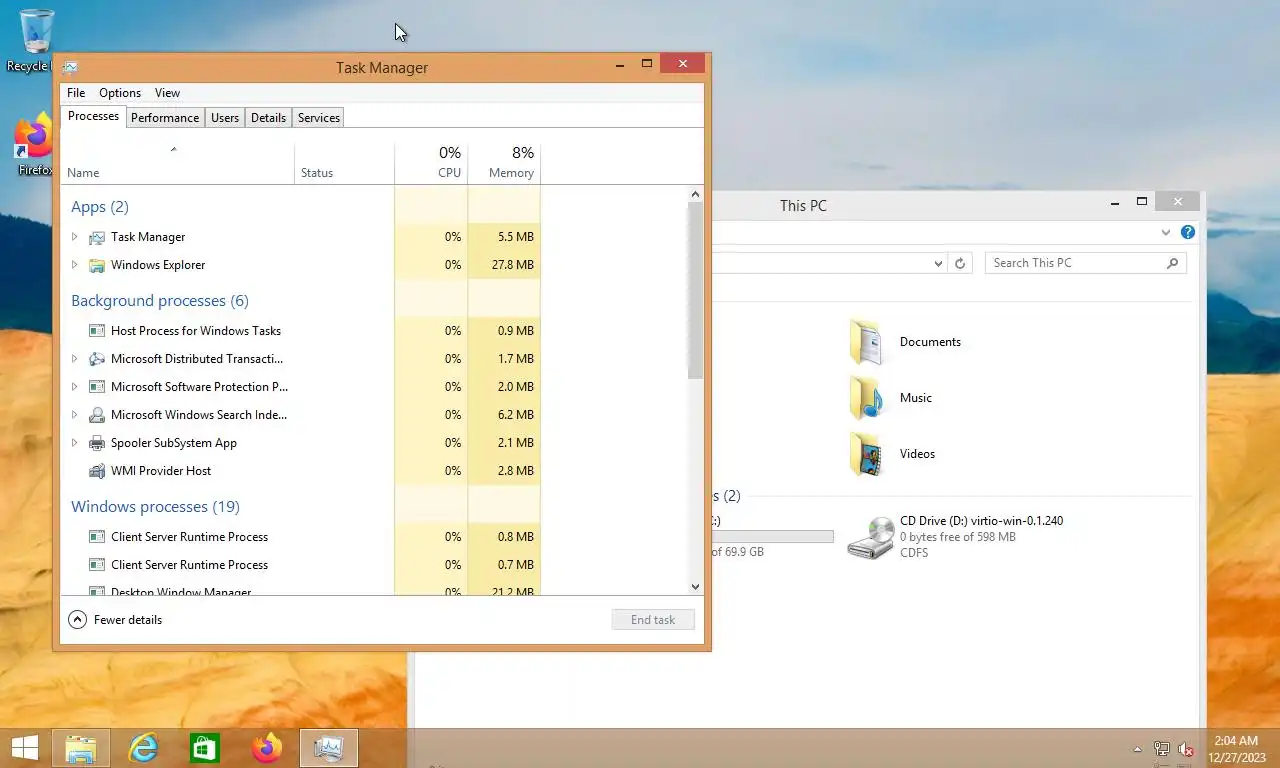
Task: Open the Windows Store taskbar icon
Action: (205, 748)
